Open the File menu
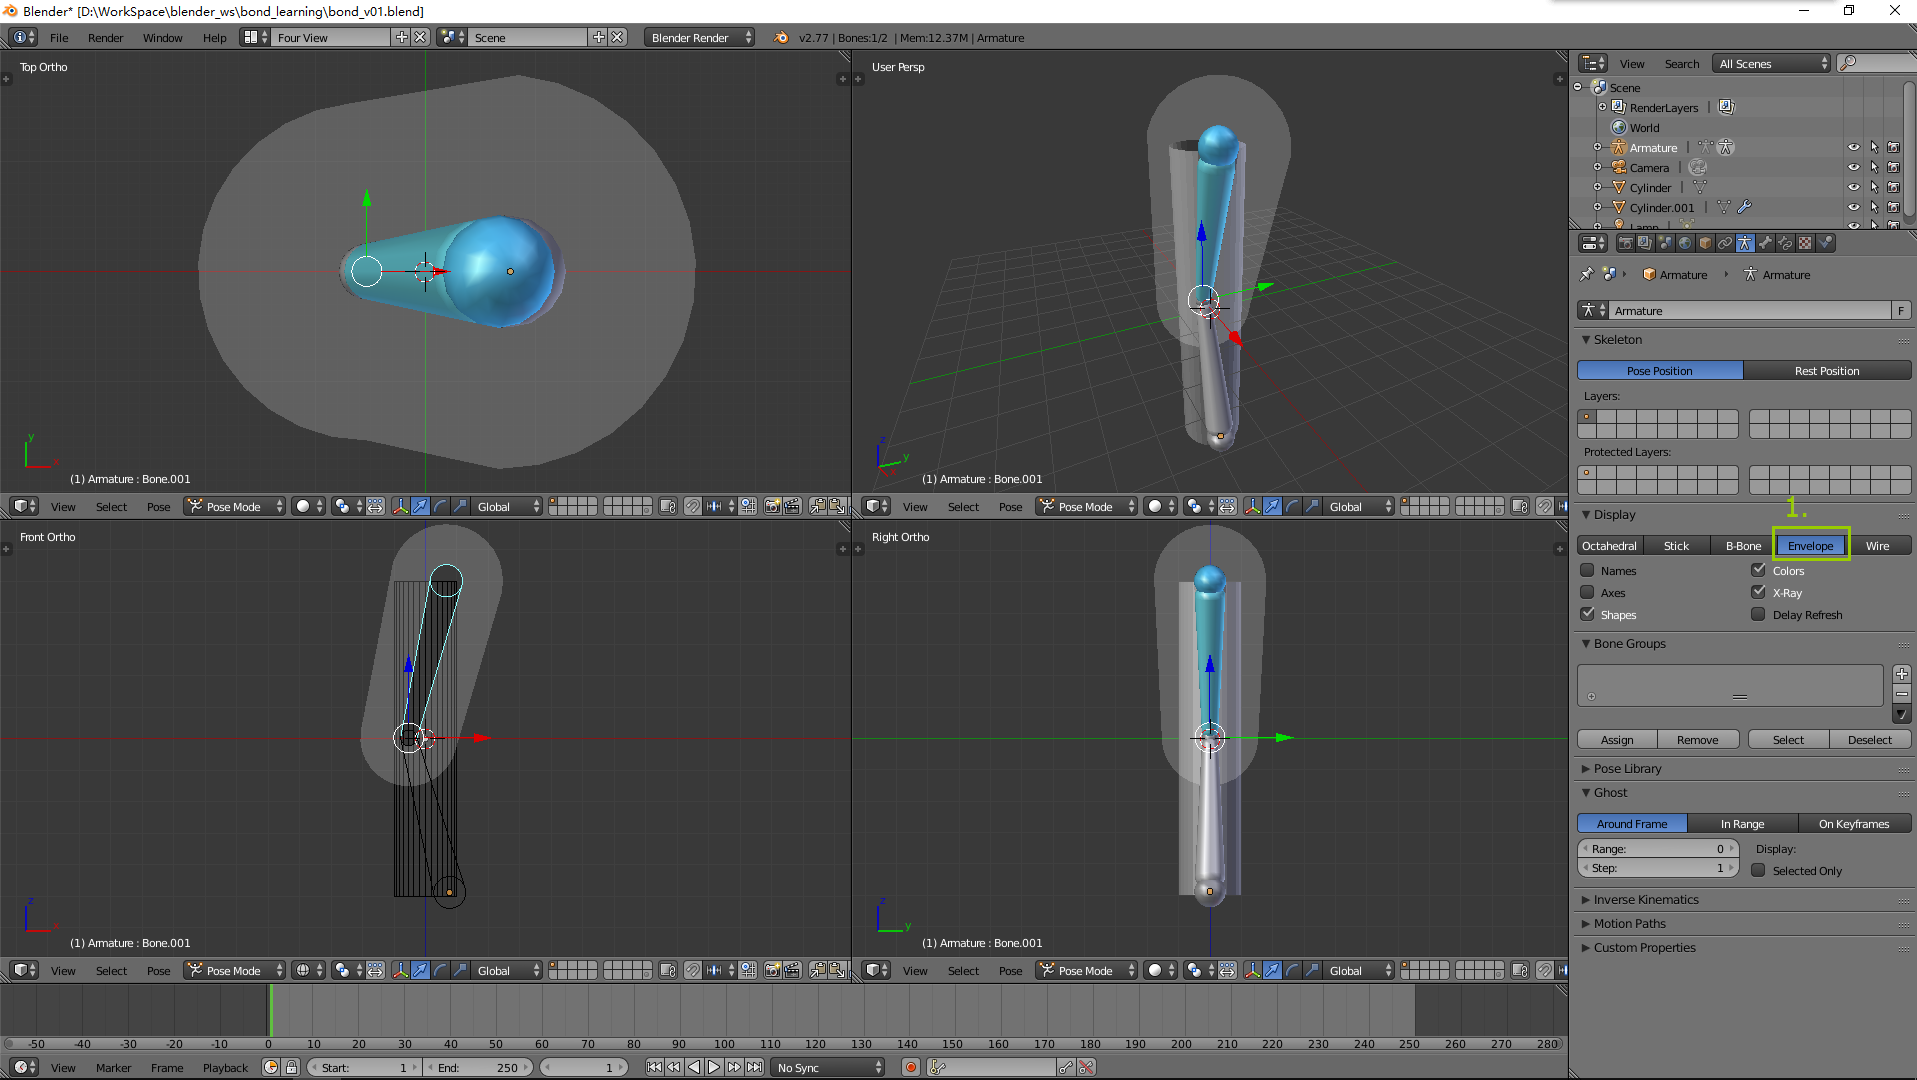This screenshot has height=1080, width=1917. coord(59,37)
